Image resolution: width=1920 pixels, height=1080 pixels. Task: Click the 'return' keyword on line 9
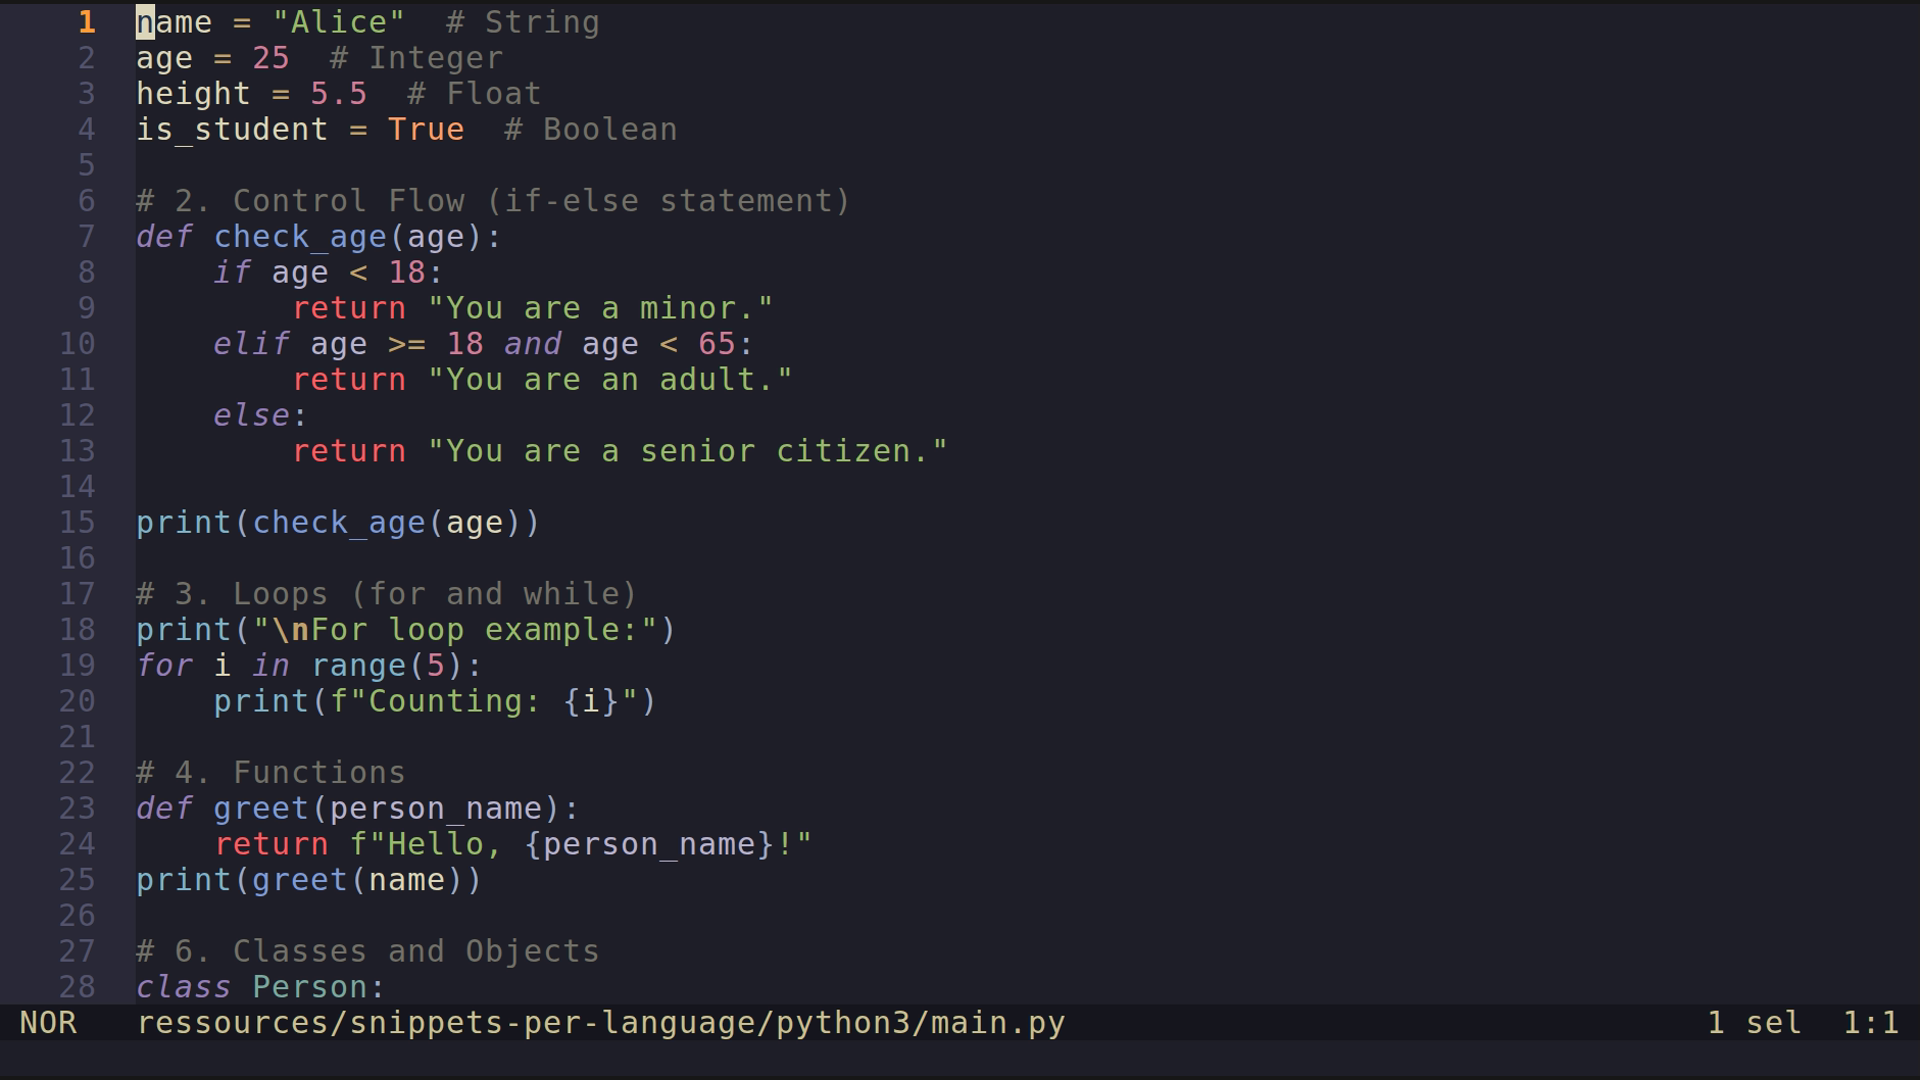coord(349,308)
